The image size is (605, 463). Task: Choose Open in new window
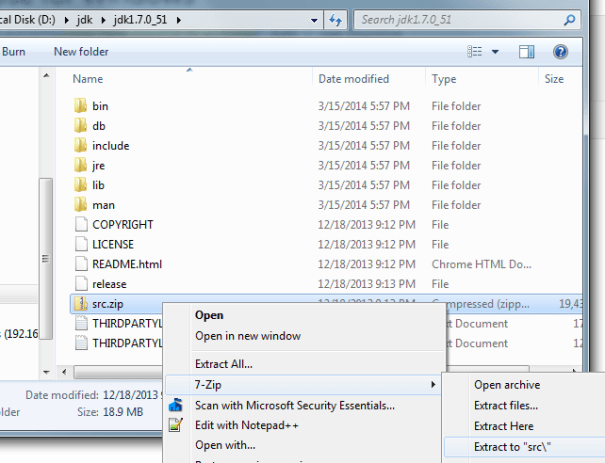coord(248,336)
